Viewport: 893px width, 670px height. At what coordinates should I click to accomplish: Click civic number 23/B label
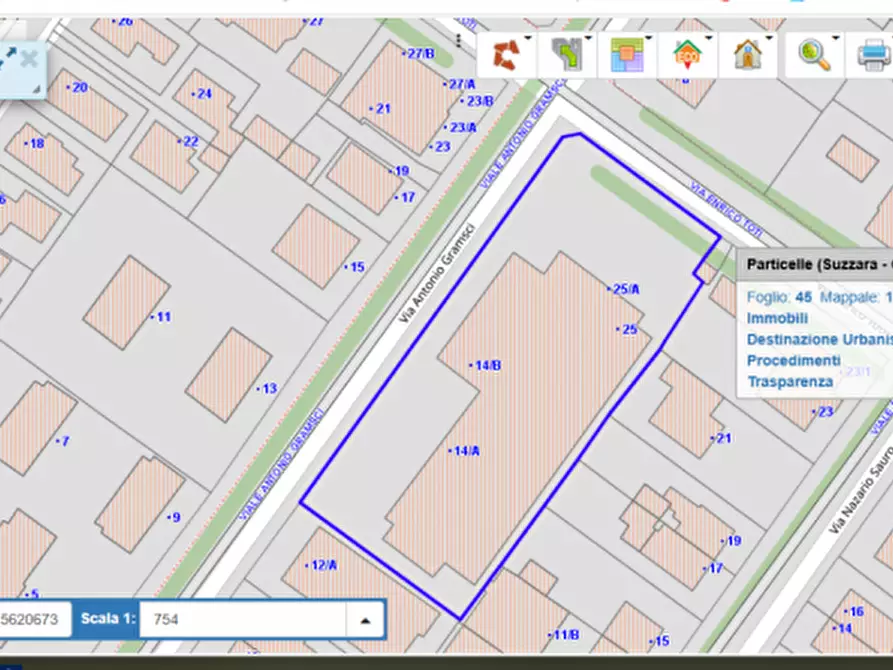[477, 101]
